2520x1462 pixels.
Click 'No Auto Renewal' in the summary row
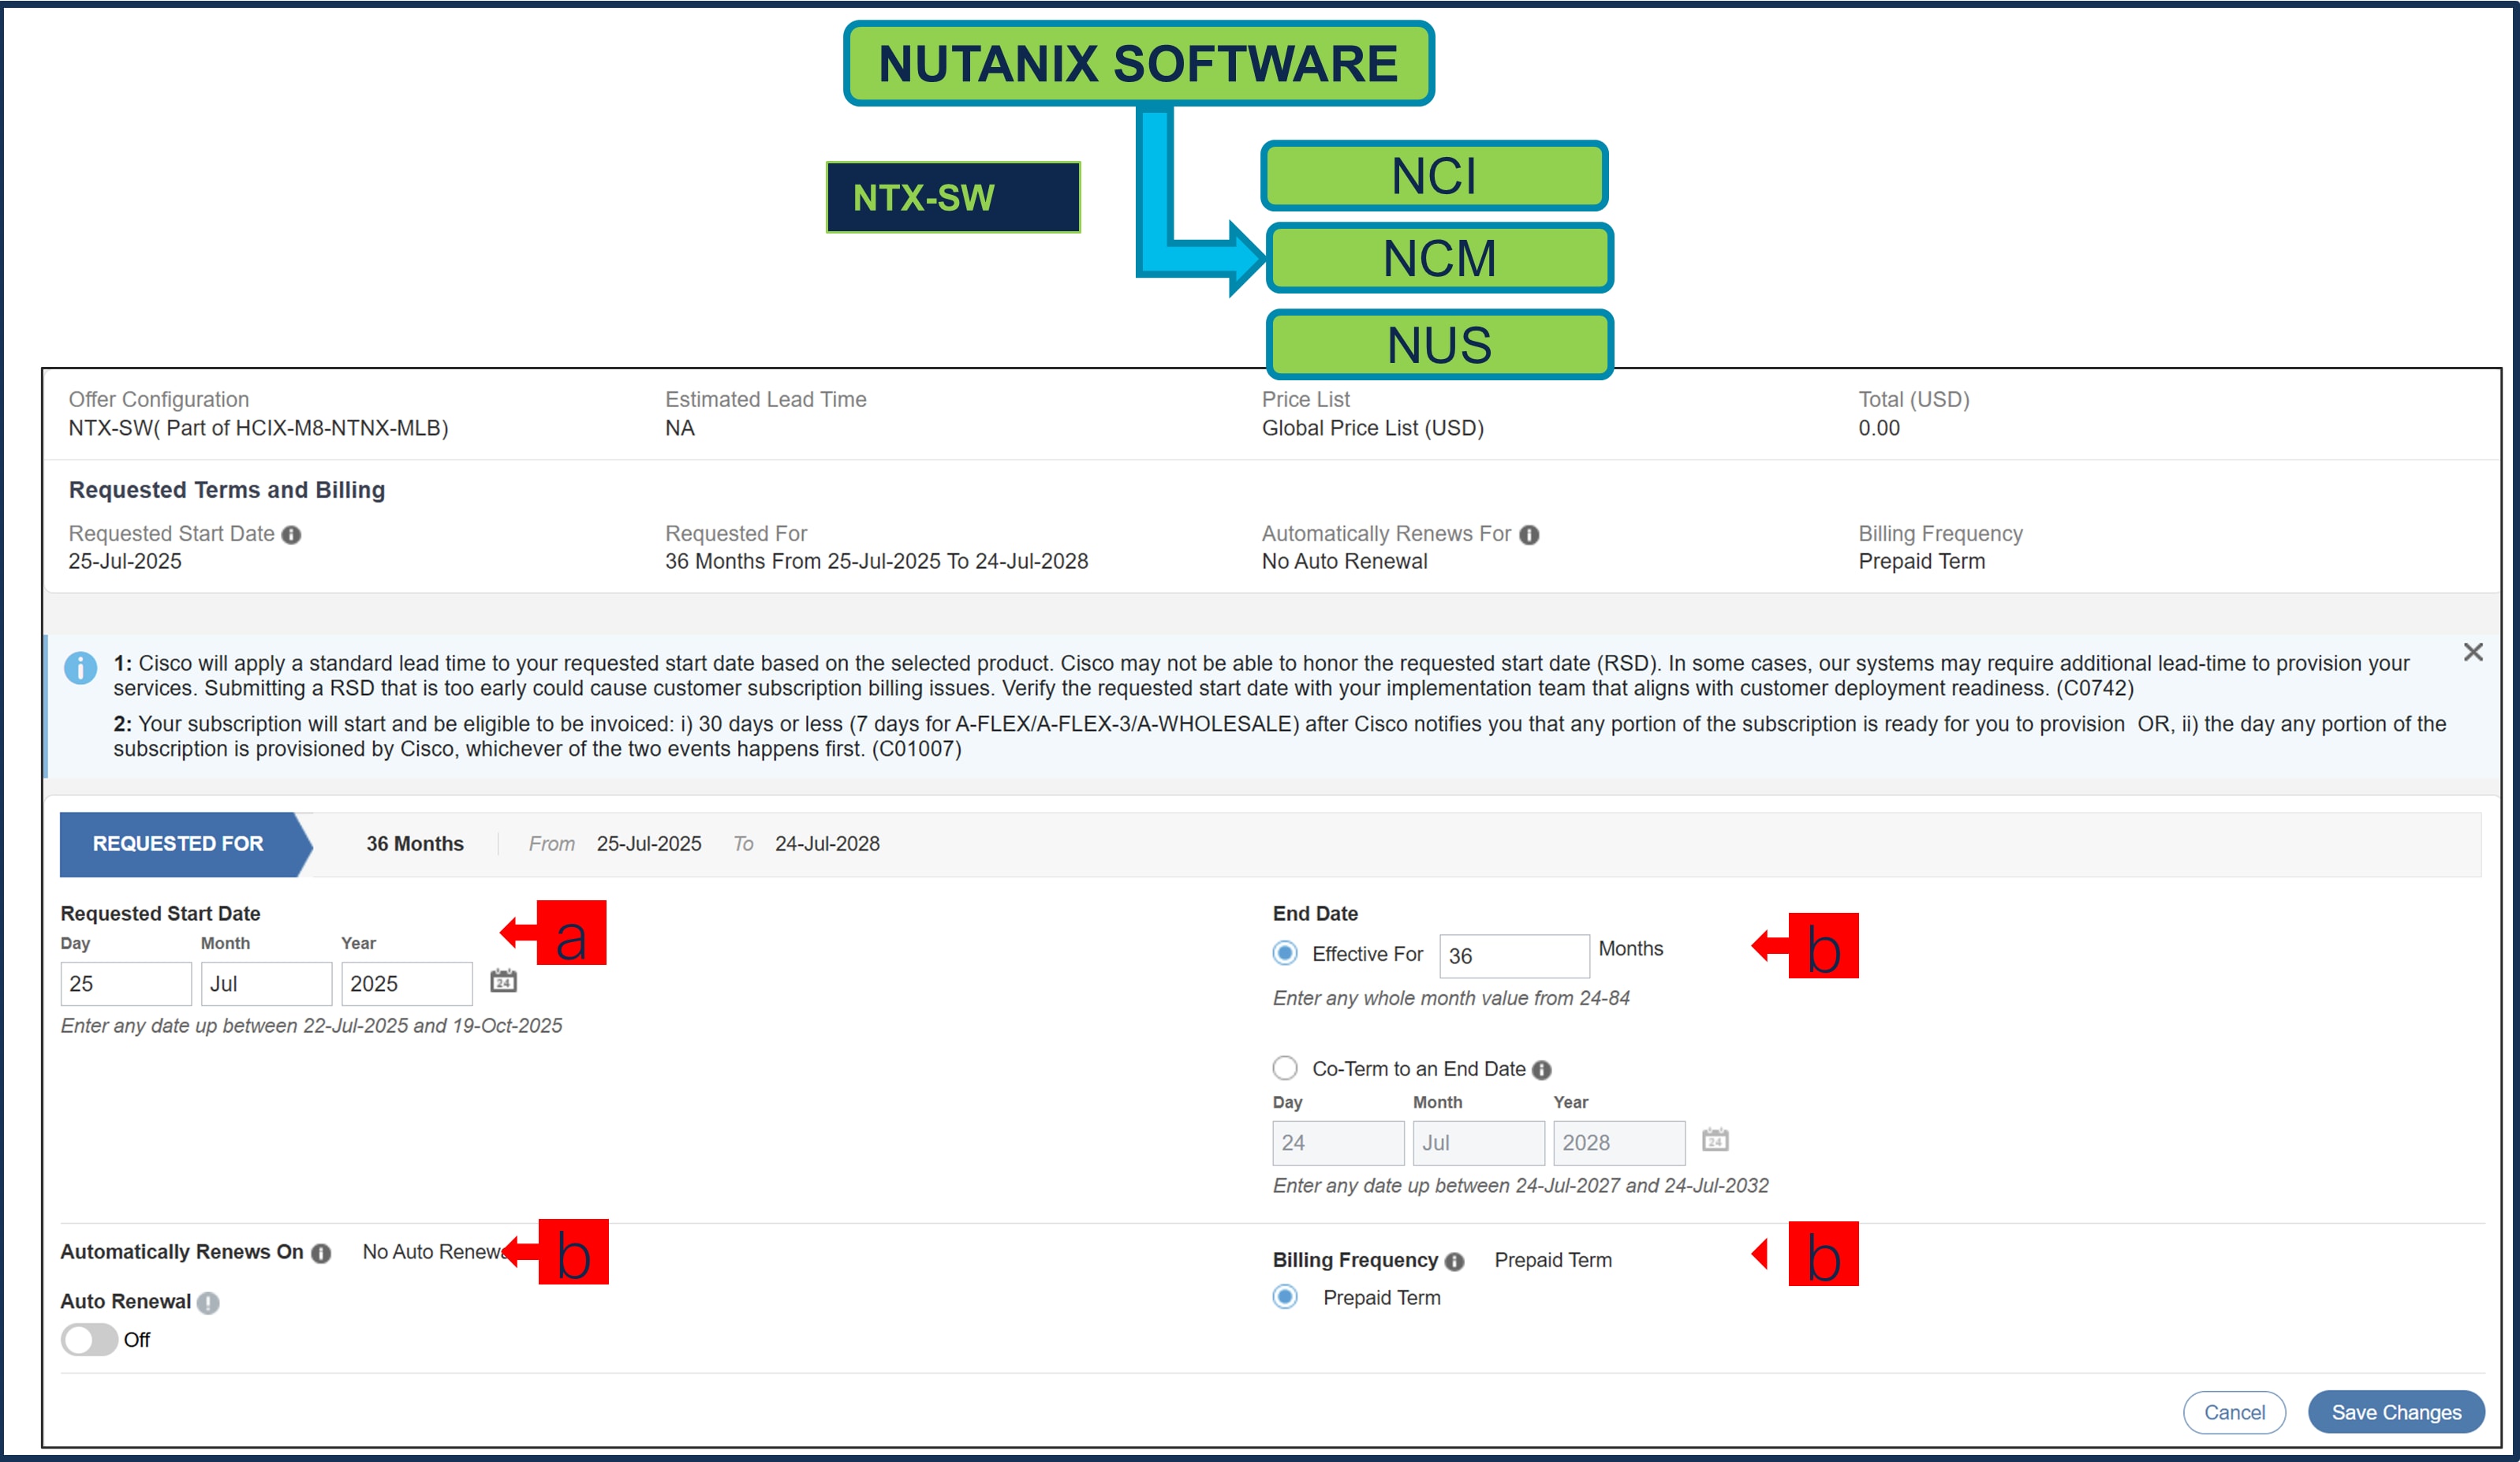pos(1344,562)
